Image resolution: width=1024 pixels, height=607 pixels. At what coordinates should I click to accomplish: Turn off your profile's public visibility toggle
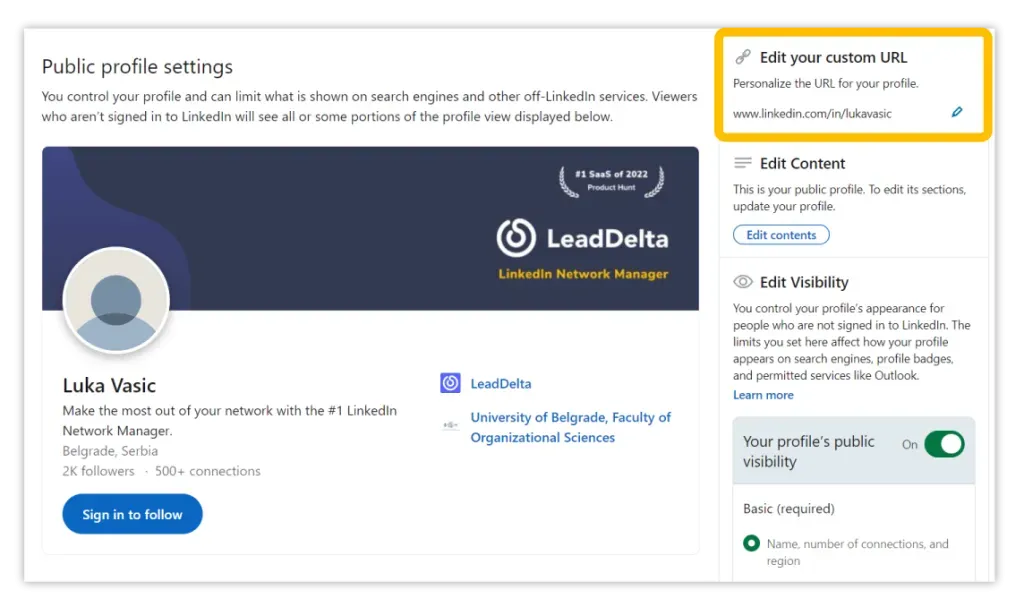point(944,444)
